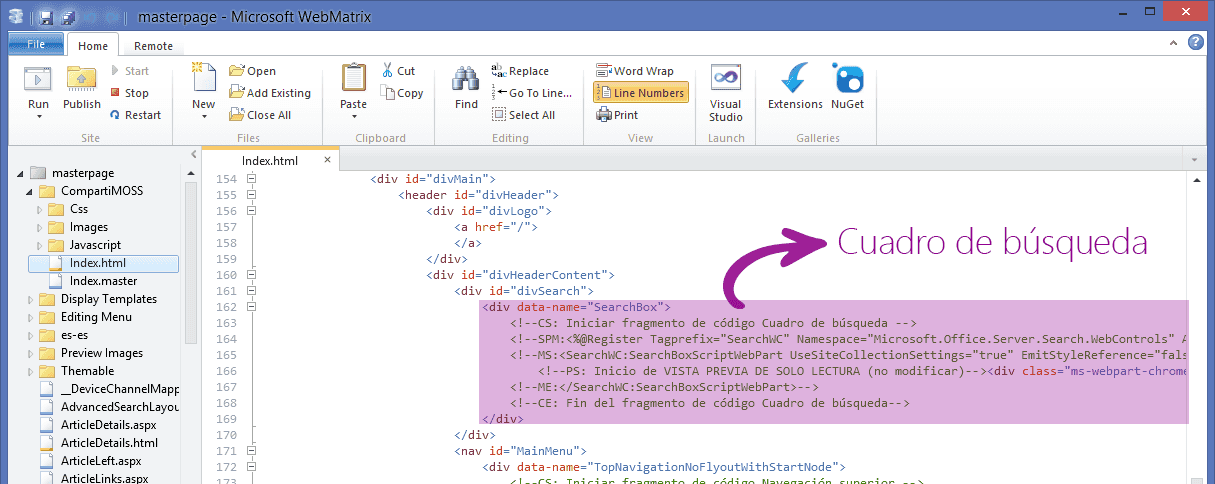The width and height of the screenshot is (1215, 484).
Task: Expand the Css folder
Action: coord(40,209)
